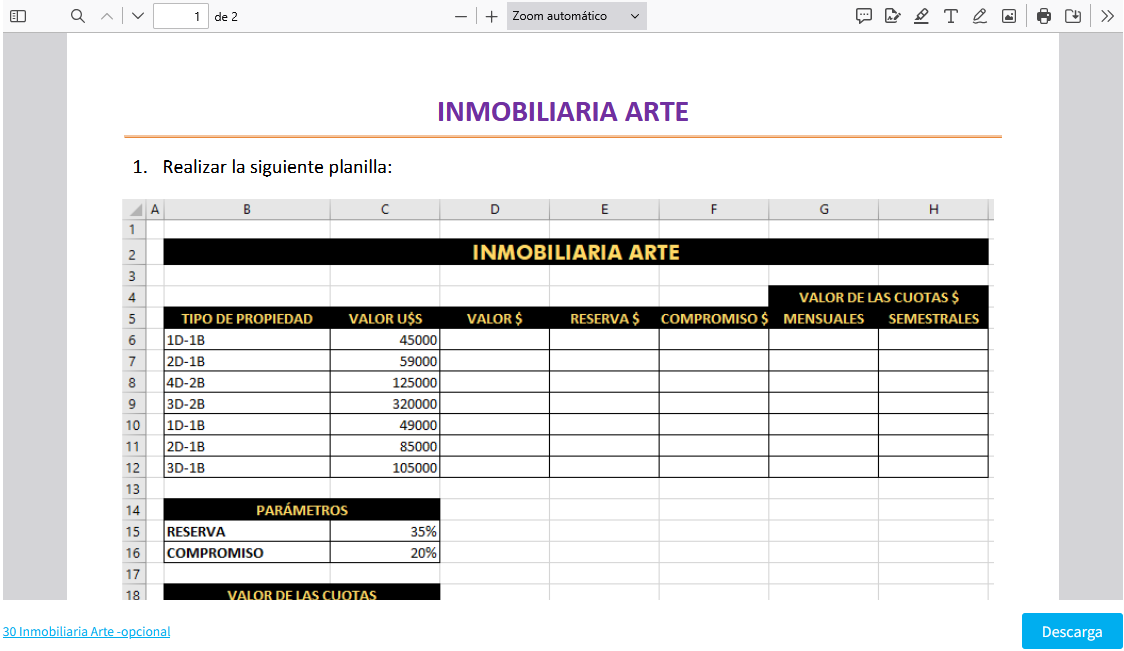Open the find in document search
The image size is (1124, 651).
click(x=78, y=16)
